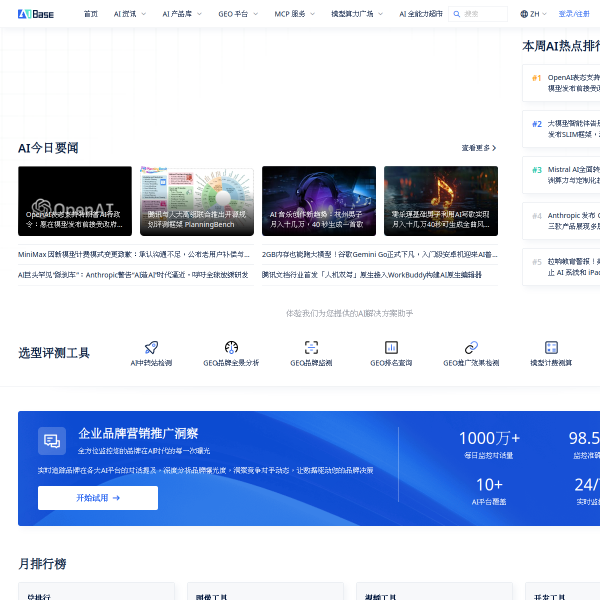Screen dimensions: 600x600
Task: Open 查看更多 in AI今日要闻
Action: 479,148
